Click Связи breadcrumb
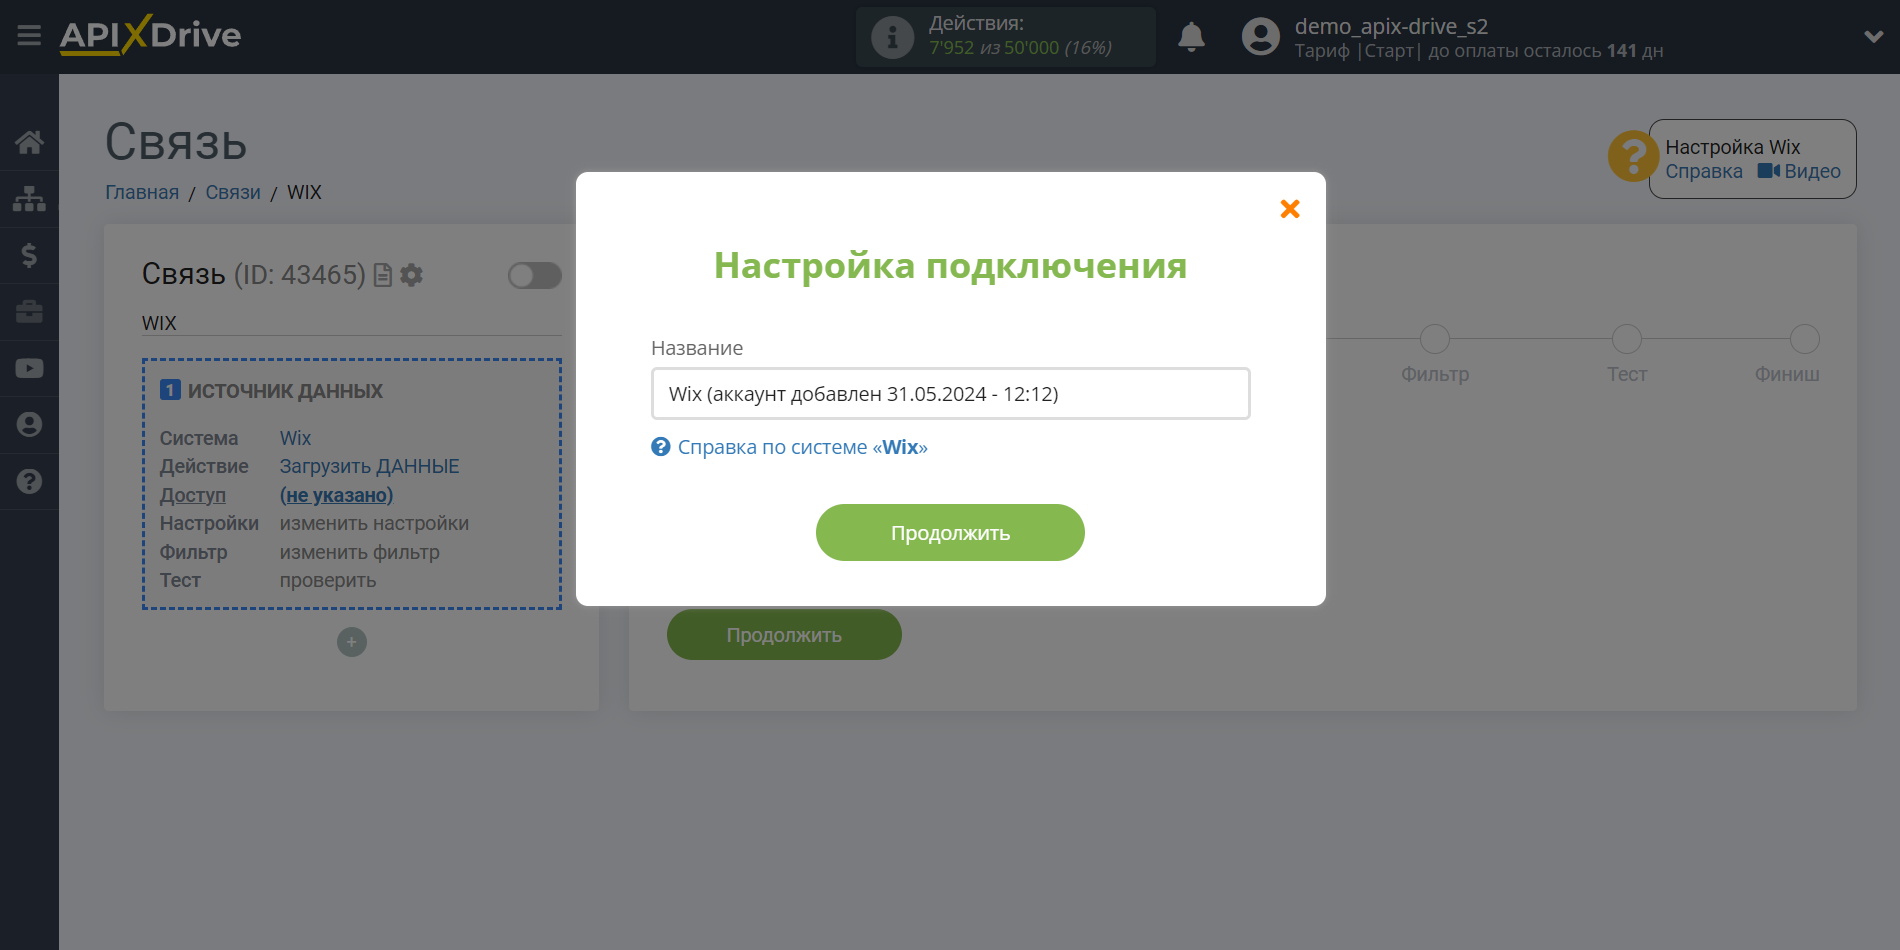The image size is (1900, 950). tap(233, 192)
